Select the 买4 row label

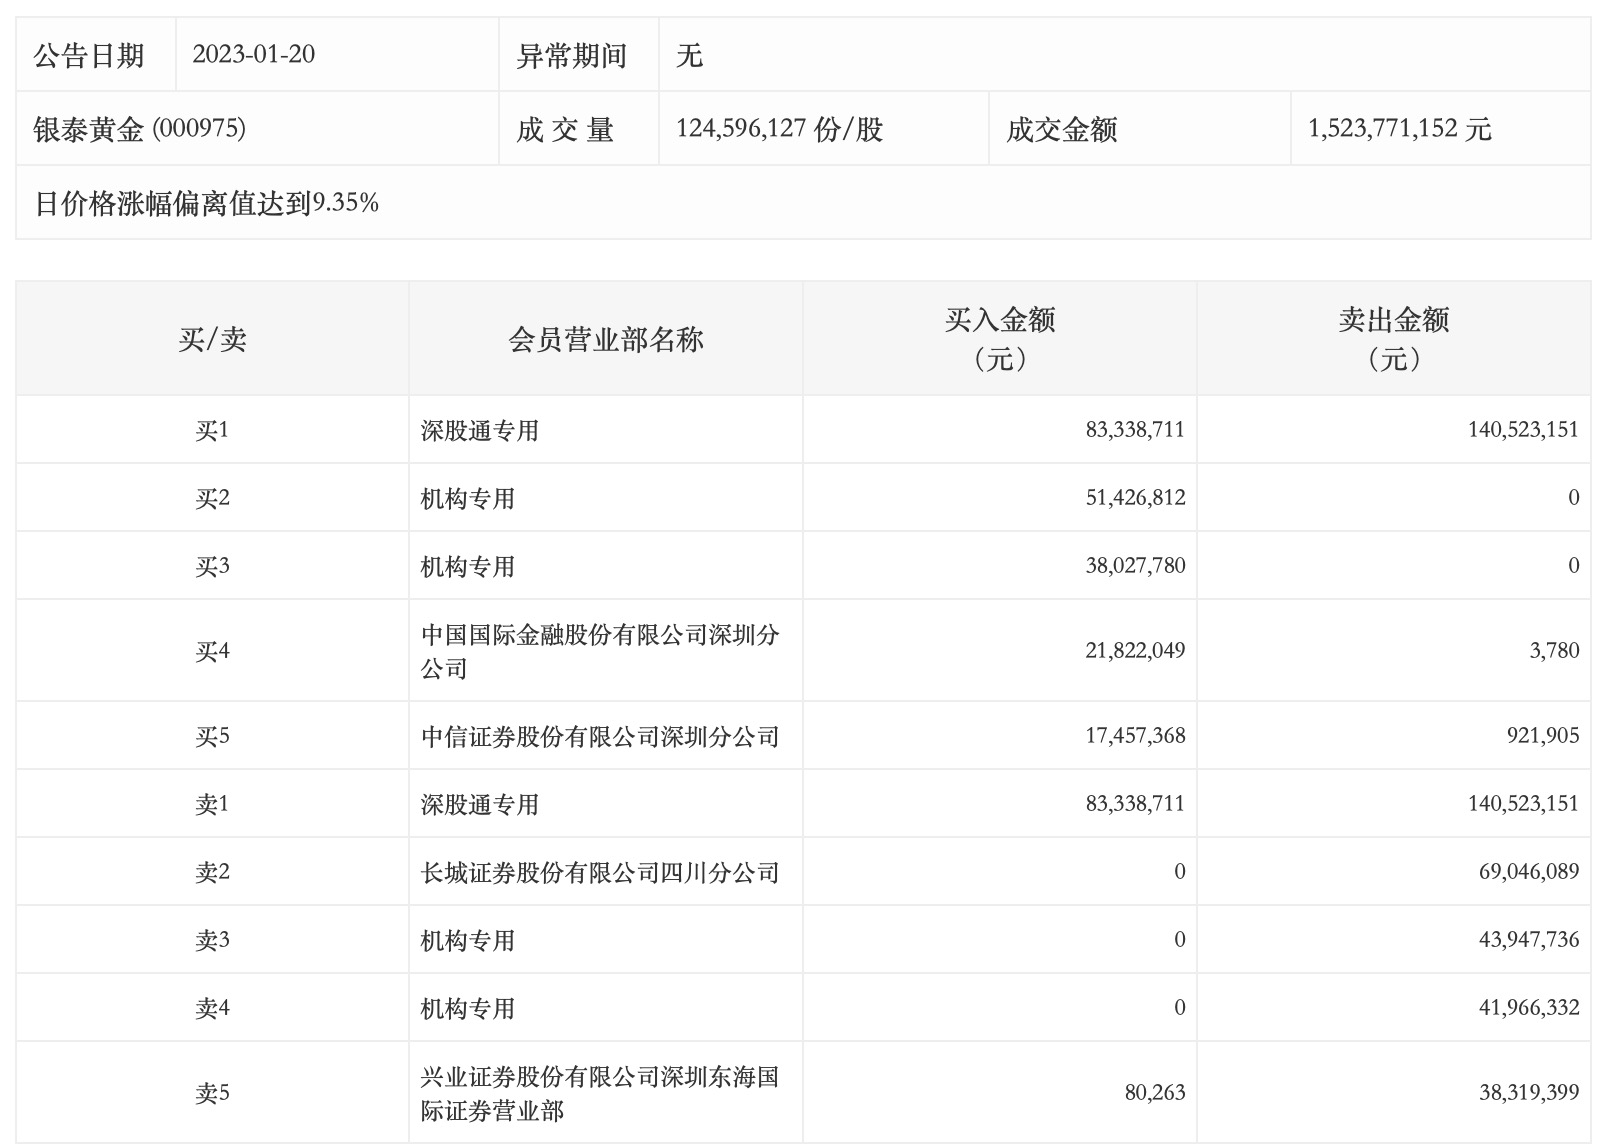point(212,652)
